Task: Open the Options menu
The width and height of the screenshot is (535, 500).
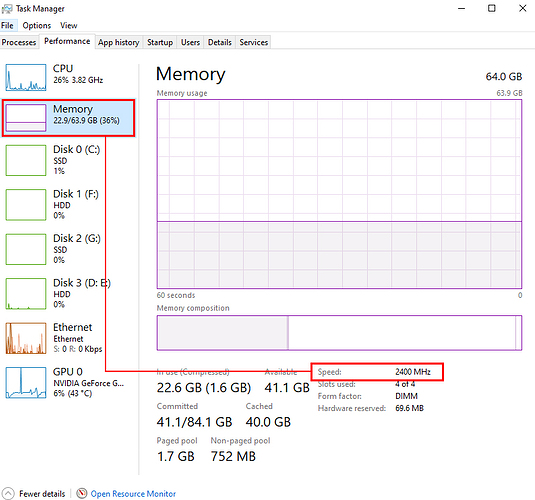Action: click(x=37, y=26)
